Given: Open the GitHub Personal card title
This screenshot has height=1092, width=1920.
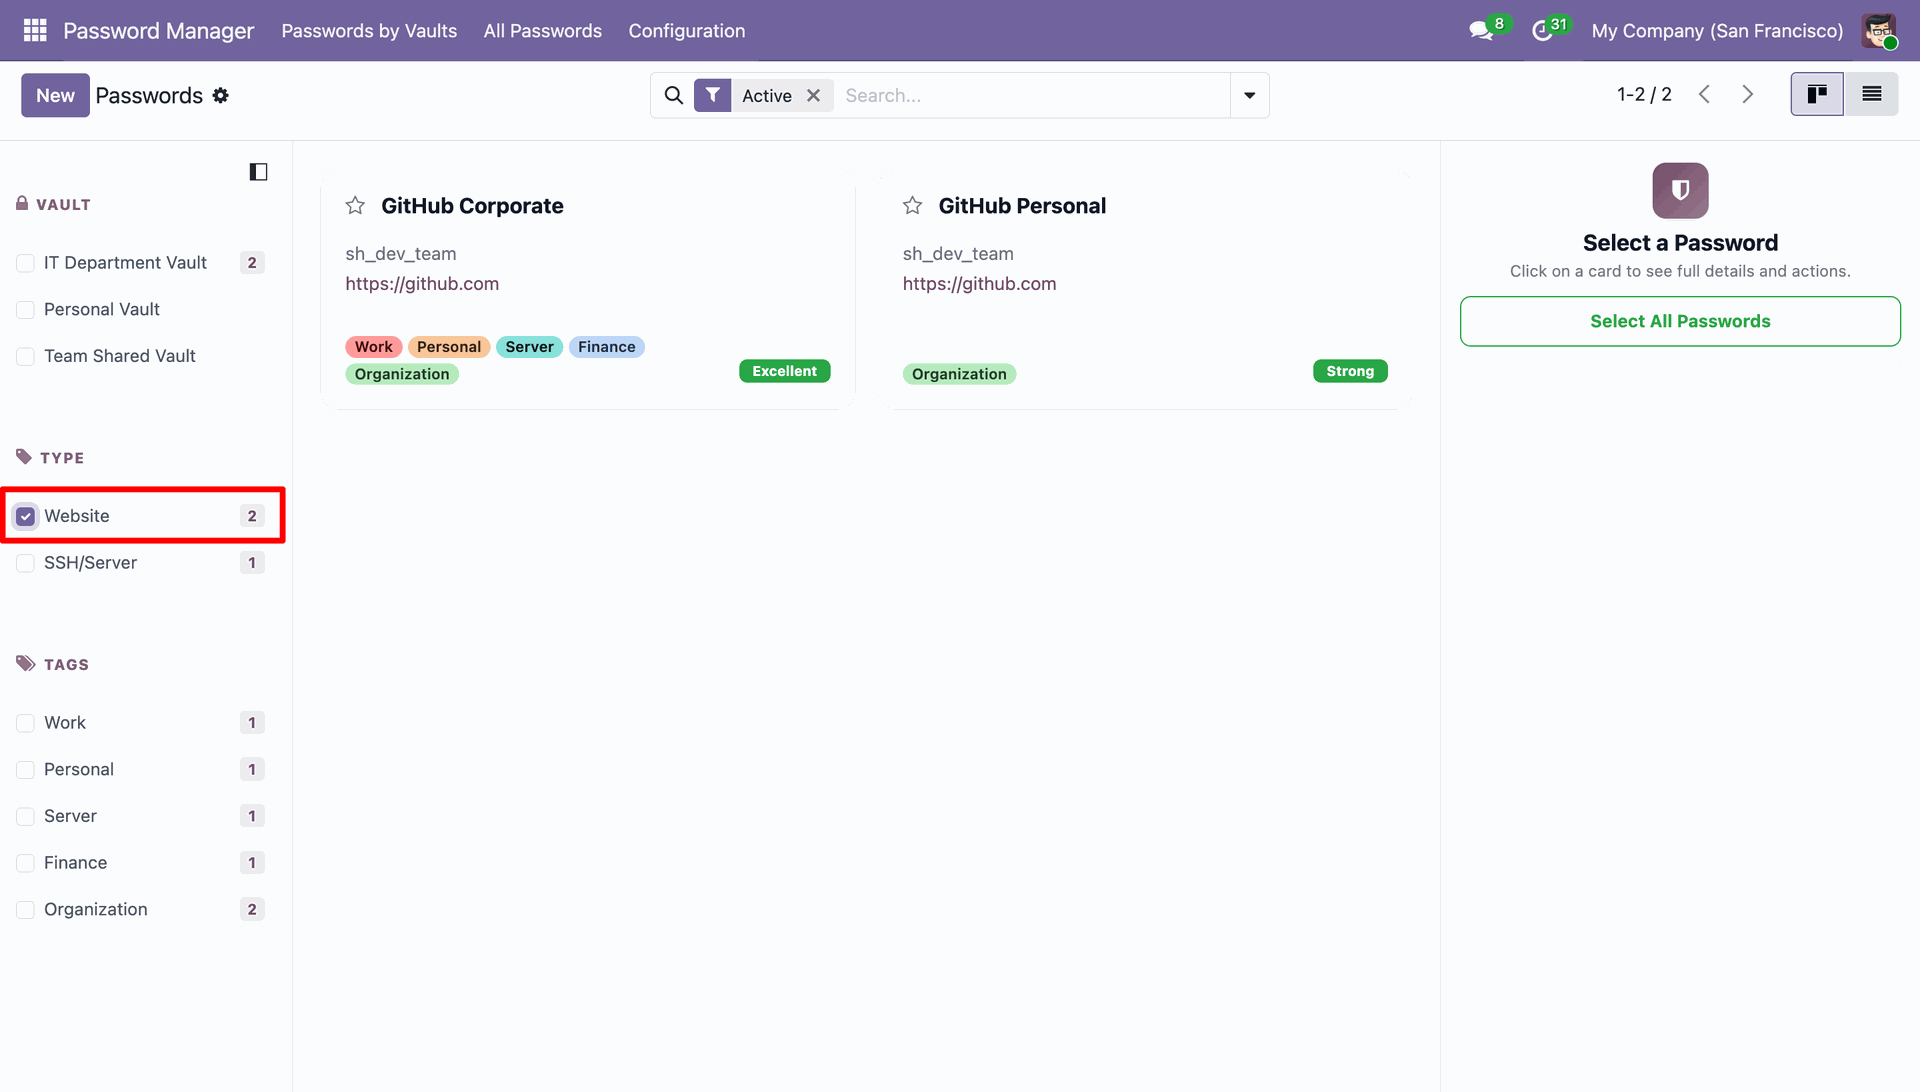Looking at the screenshot, I should pos(1022,206).
